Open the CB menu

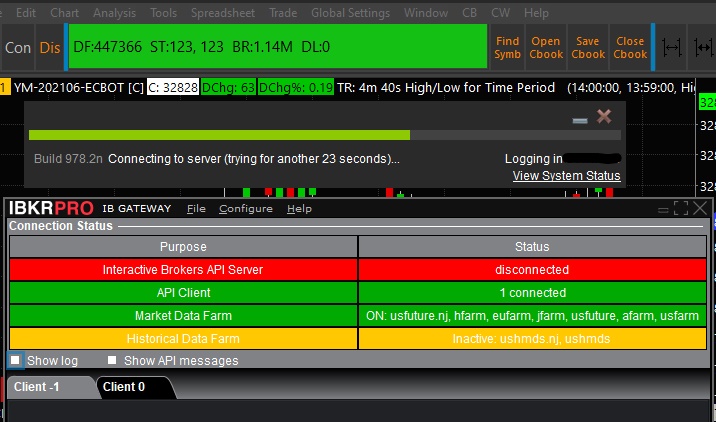point(469,13)
